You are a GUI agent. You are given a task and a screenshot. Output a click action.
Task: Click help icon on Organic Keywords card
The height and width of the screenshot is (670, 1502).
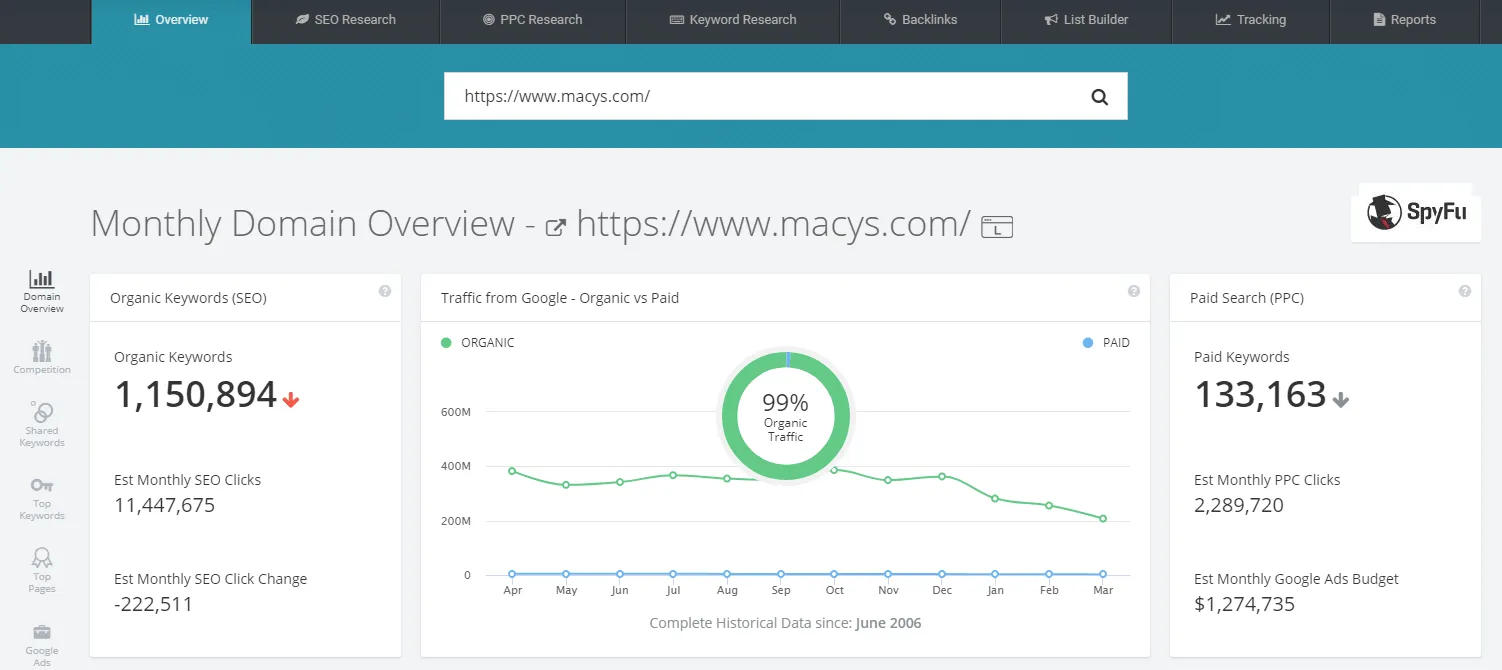[385, 291]
